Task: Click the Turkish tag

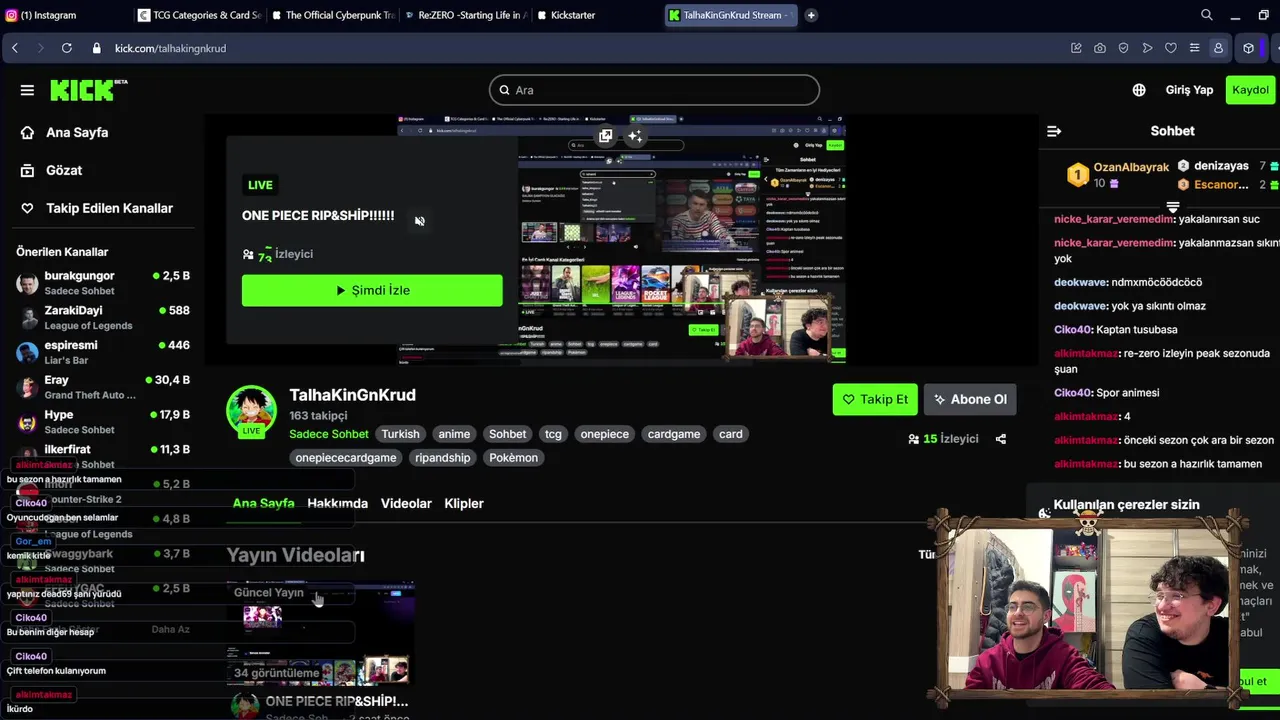Action: [400, 434]
